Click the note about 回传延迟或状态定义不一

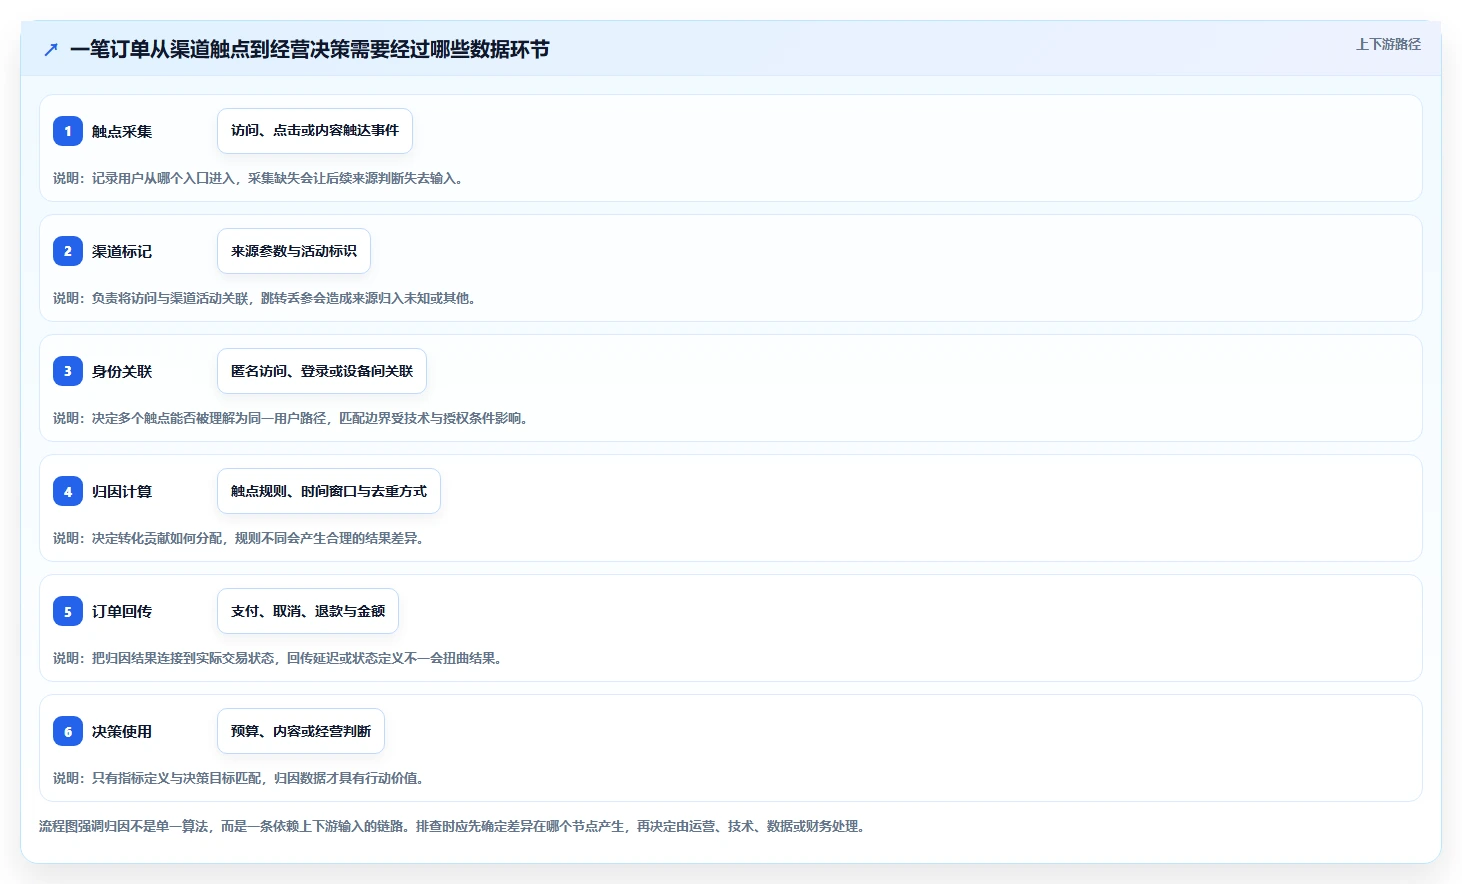(x=278, y=658)
